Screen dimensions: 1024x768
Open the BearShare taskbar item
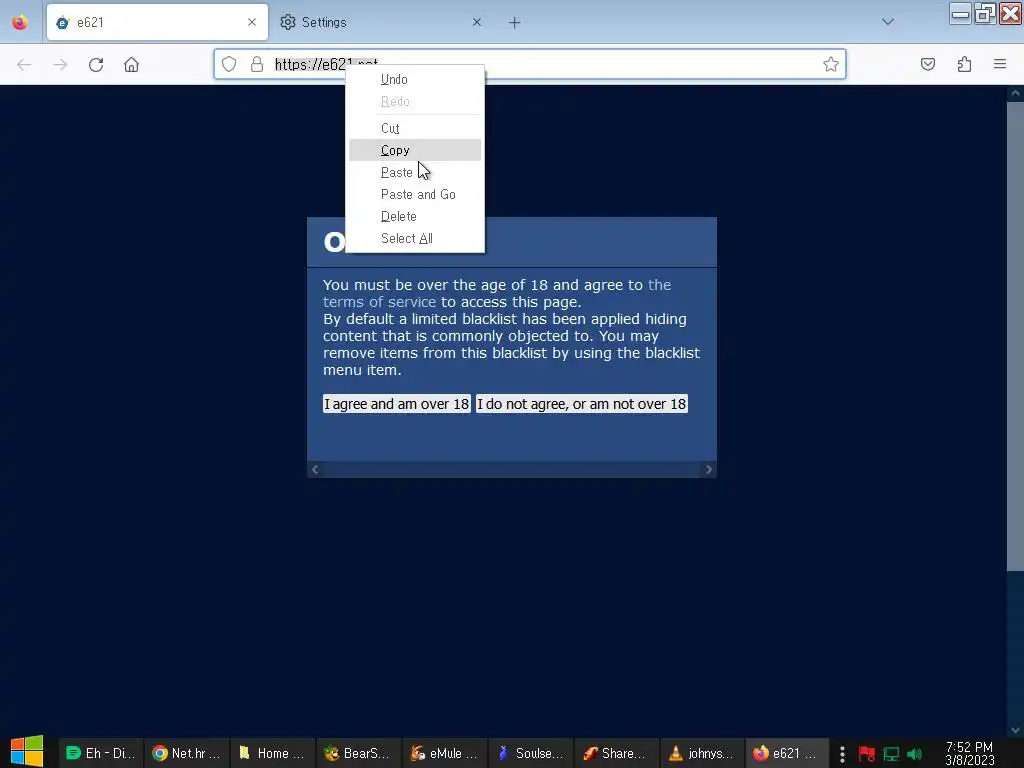(358, 753)
